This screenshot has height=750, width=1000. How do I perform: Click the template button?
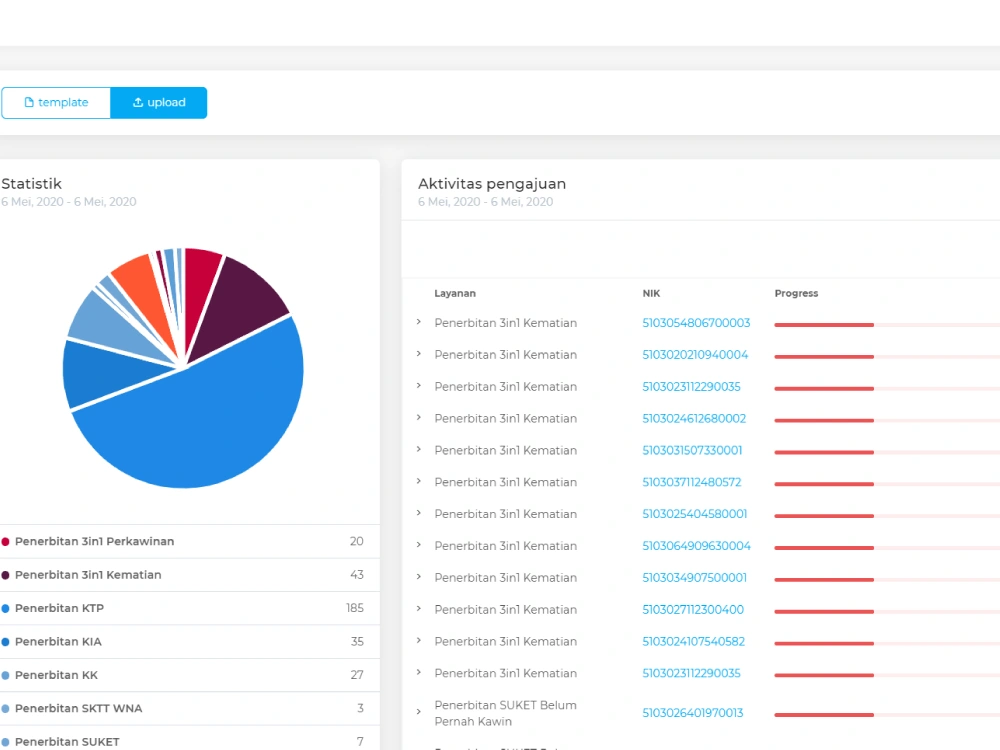coord(56,103)
